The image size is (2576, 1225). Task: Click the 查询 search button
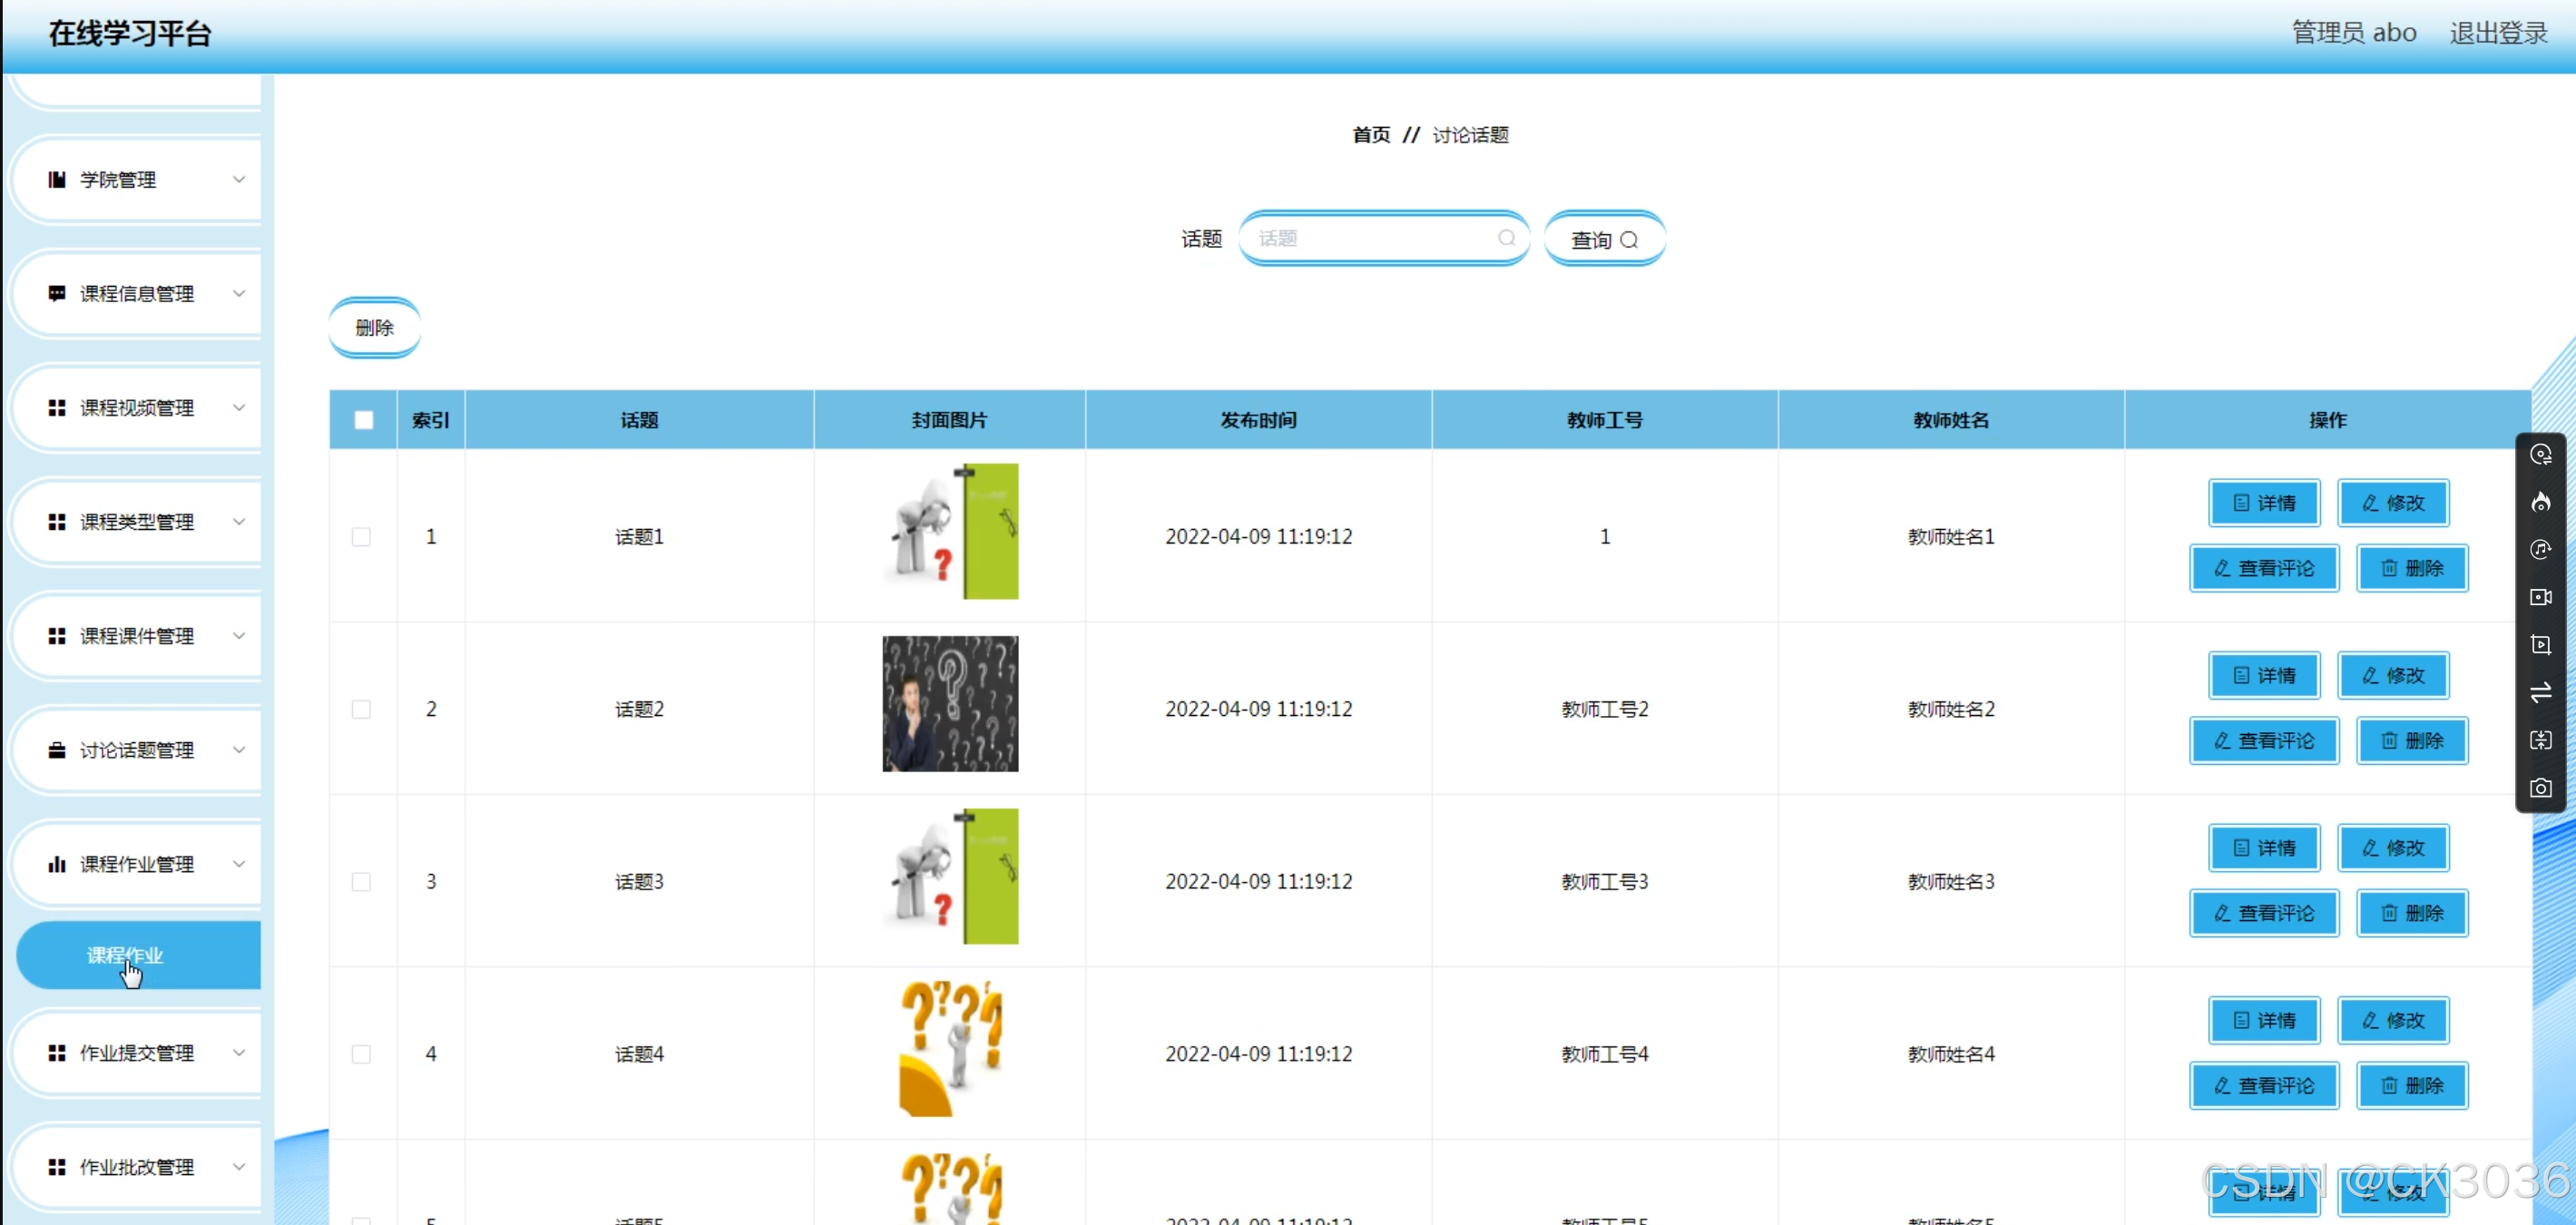pyautogui.click(x=1603, y=240)
